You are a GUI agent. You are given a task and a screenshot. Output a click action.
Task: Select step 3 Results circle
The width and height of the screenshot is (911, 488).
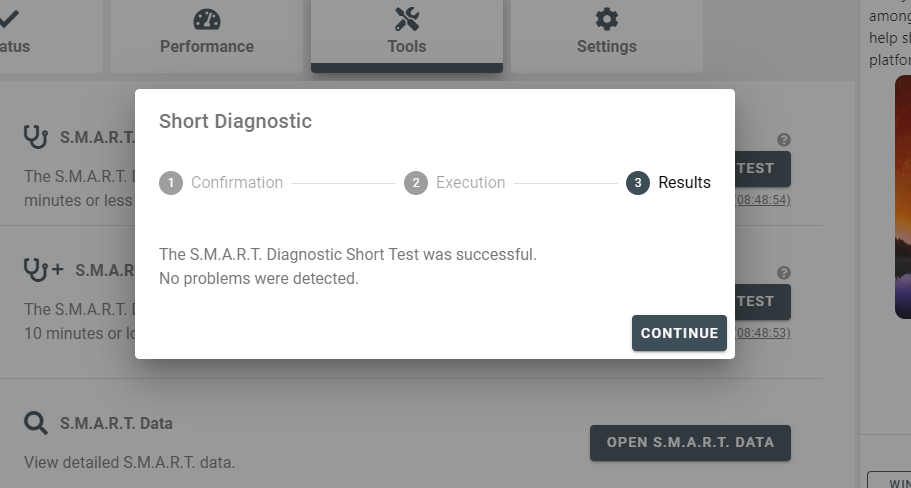pyautogui.click(x=638, y=183)
